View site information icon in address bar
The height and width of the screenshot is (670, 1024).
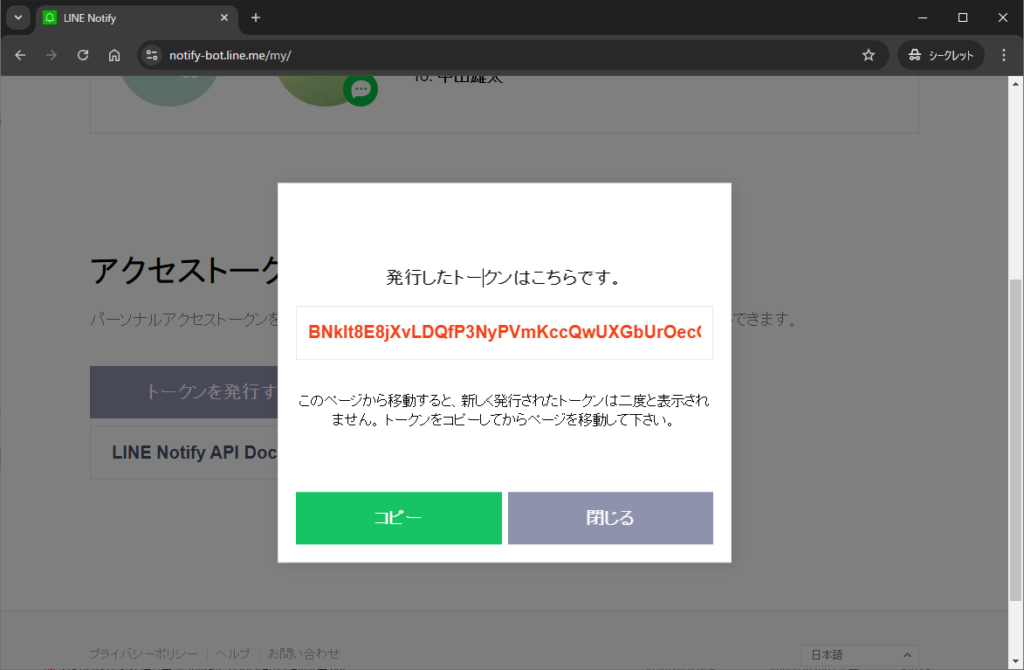[x=152, y=55]
